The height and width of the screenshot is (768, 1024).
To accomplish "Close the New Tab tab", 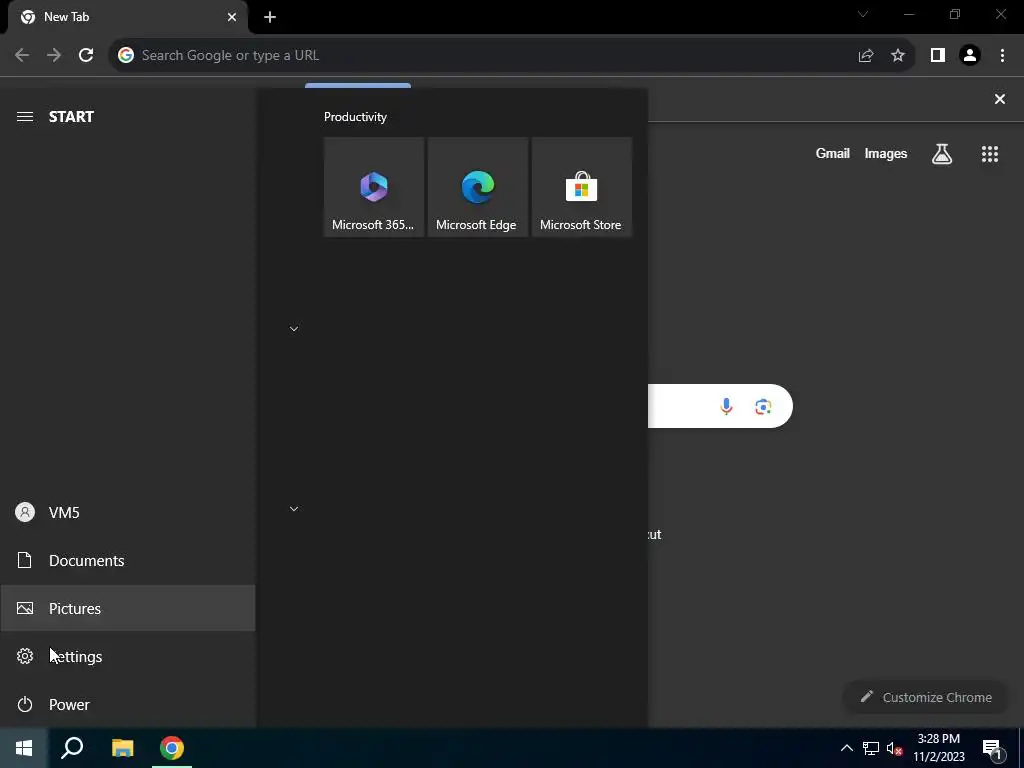I will click(x=231, y=17).
